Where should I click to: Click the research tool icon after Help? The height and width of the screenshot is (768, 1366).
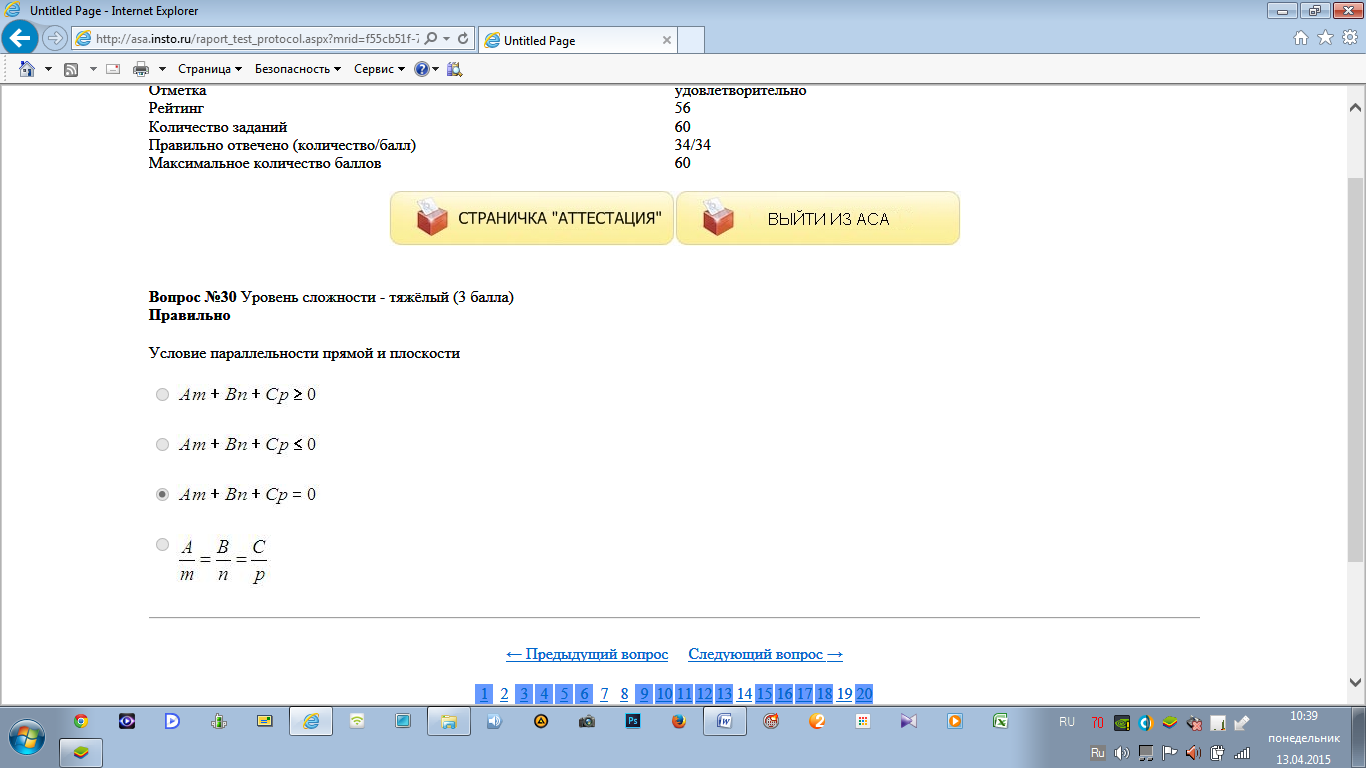[454, 69]
